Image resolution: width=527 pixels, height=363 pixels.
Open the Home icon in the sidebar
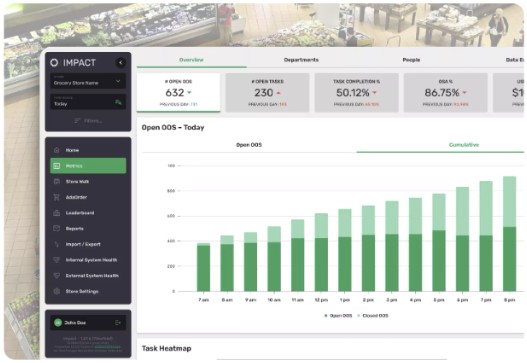click(x=56, y=150)
